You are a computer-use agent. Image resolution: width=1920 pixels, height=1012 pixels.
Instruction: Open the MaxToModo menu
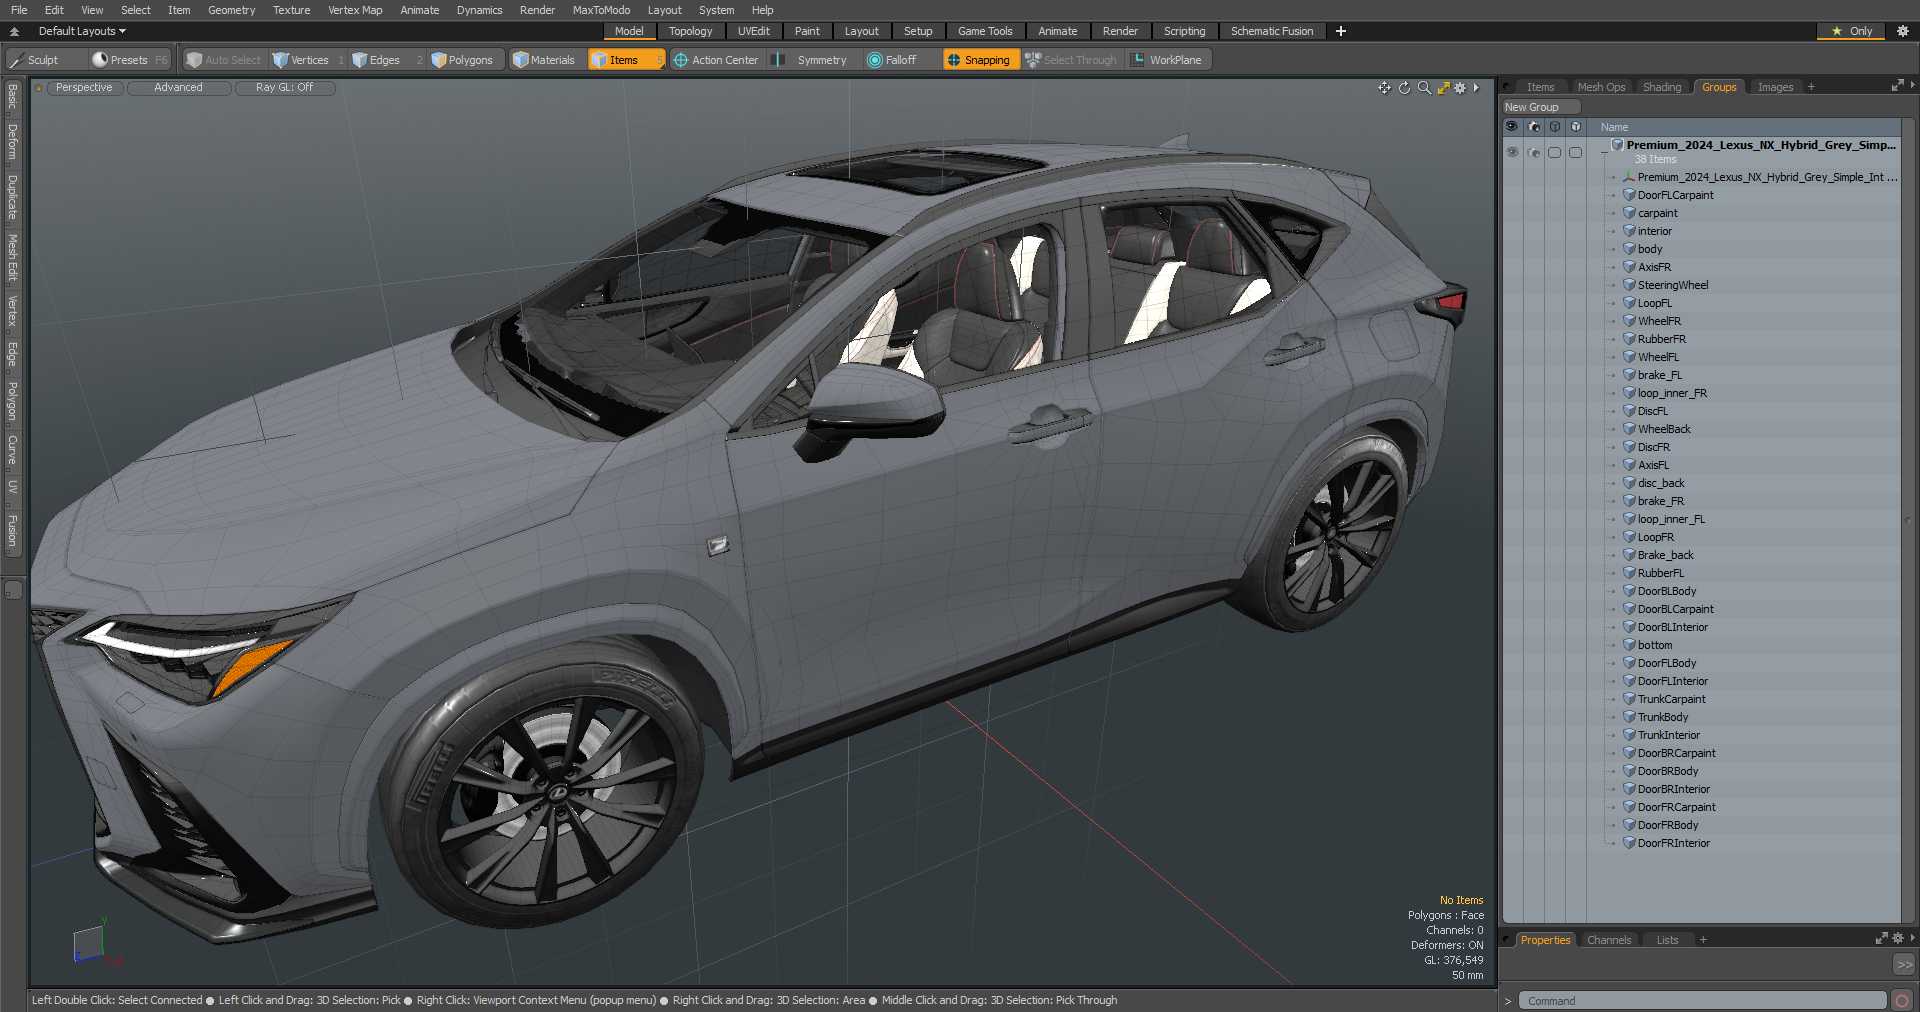click(x=601, y=10)
